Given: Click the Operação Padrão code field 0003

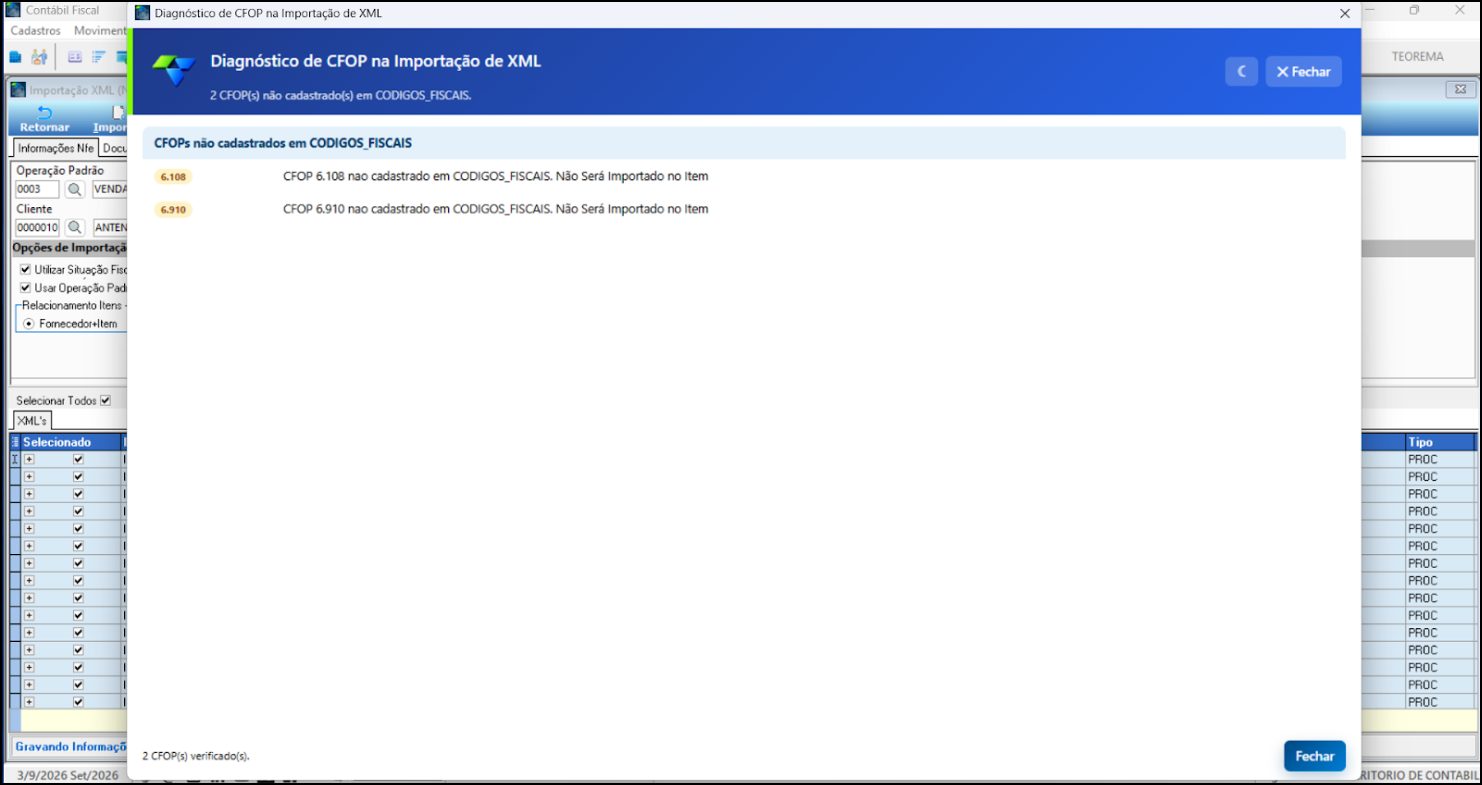Looking at the screenshot, I should point(37,189).
